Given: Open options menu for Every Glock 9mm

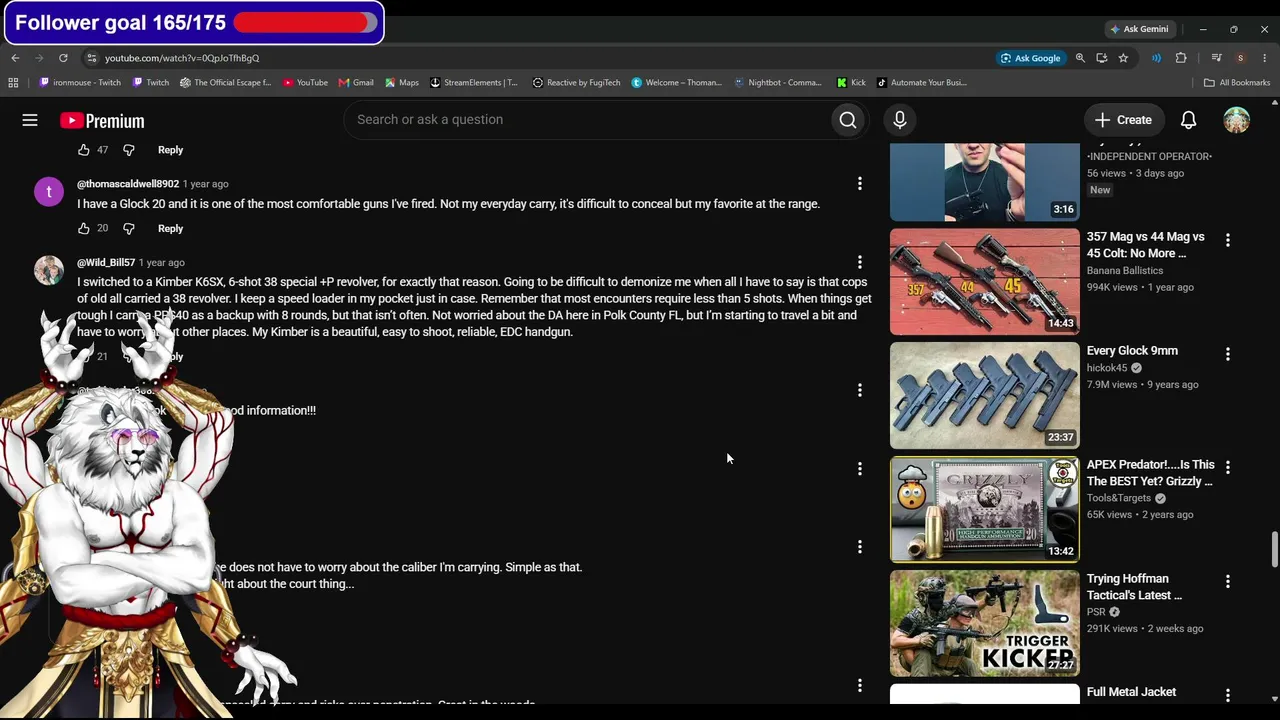Looking at the screenshot, I should point(1228,354).
